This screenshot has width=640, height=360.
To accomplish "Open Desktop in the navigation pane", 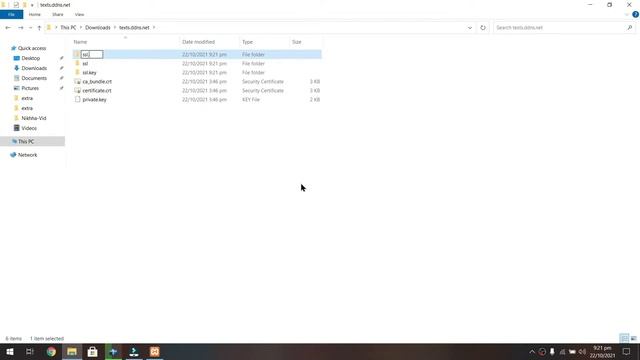I will click(31, 58).
